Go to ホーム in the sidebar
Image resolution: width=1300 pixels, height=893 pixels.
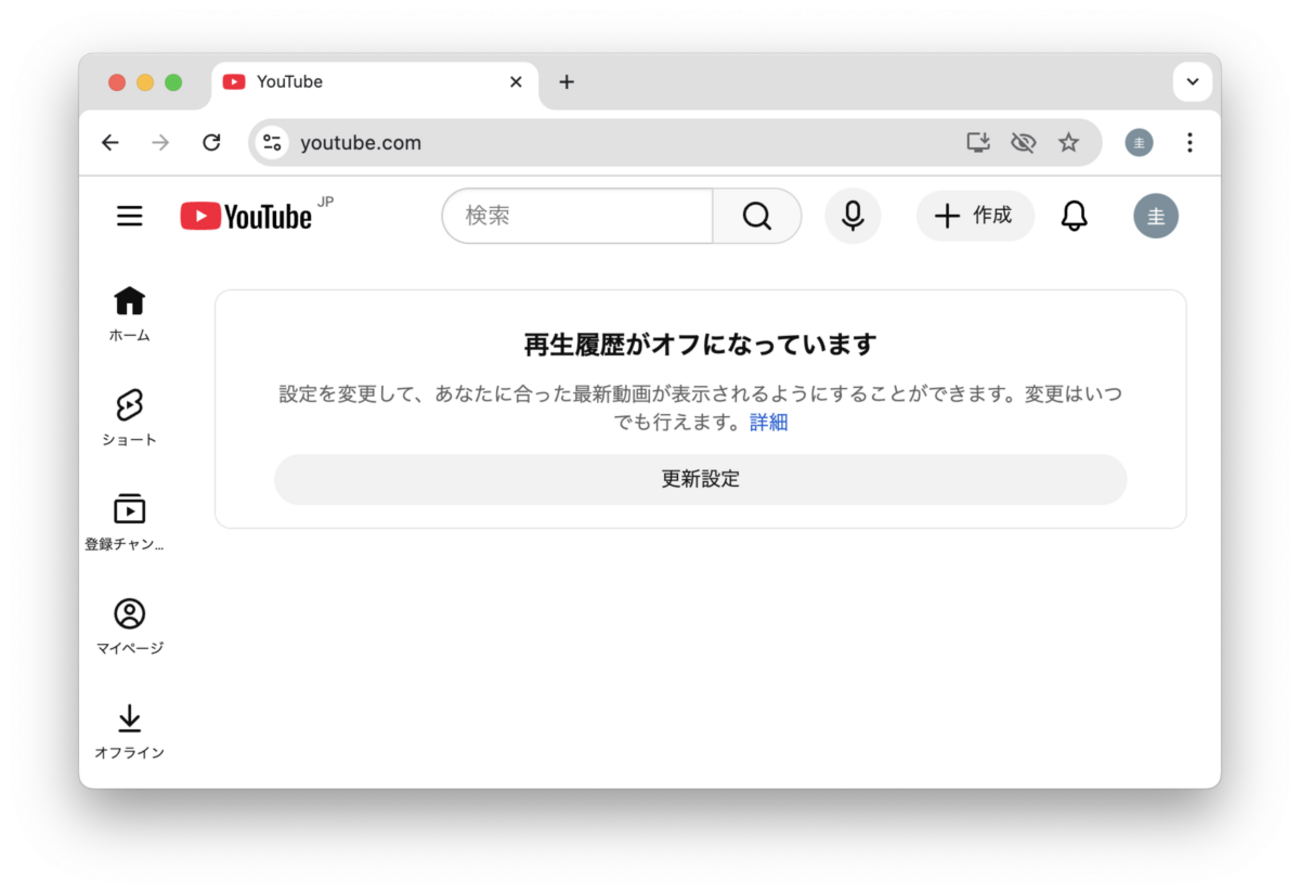click(x=129, y=314)
